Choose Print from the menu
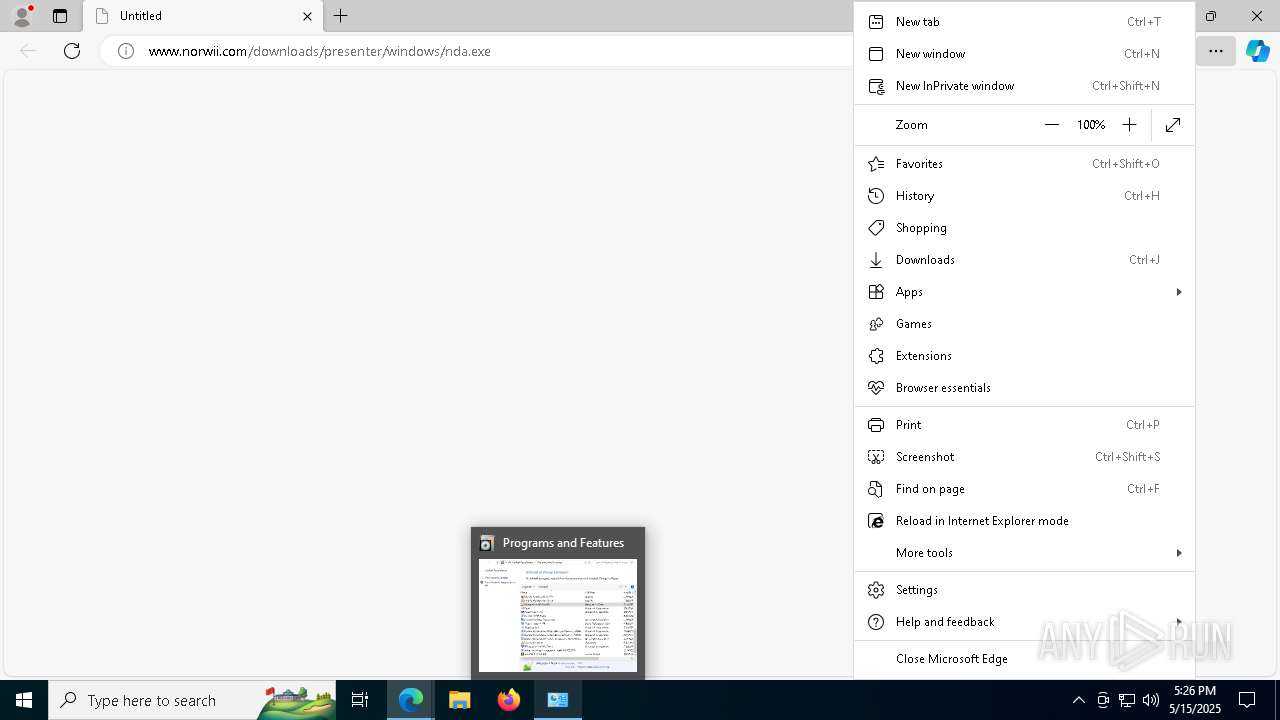 (x=1024, y=425)
